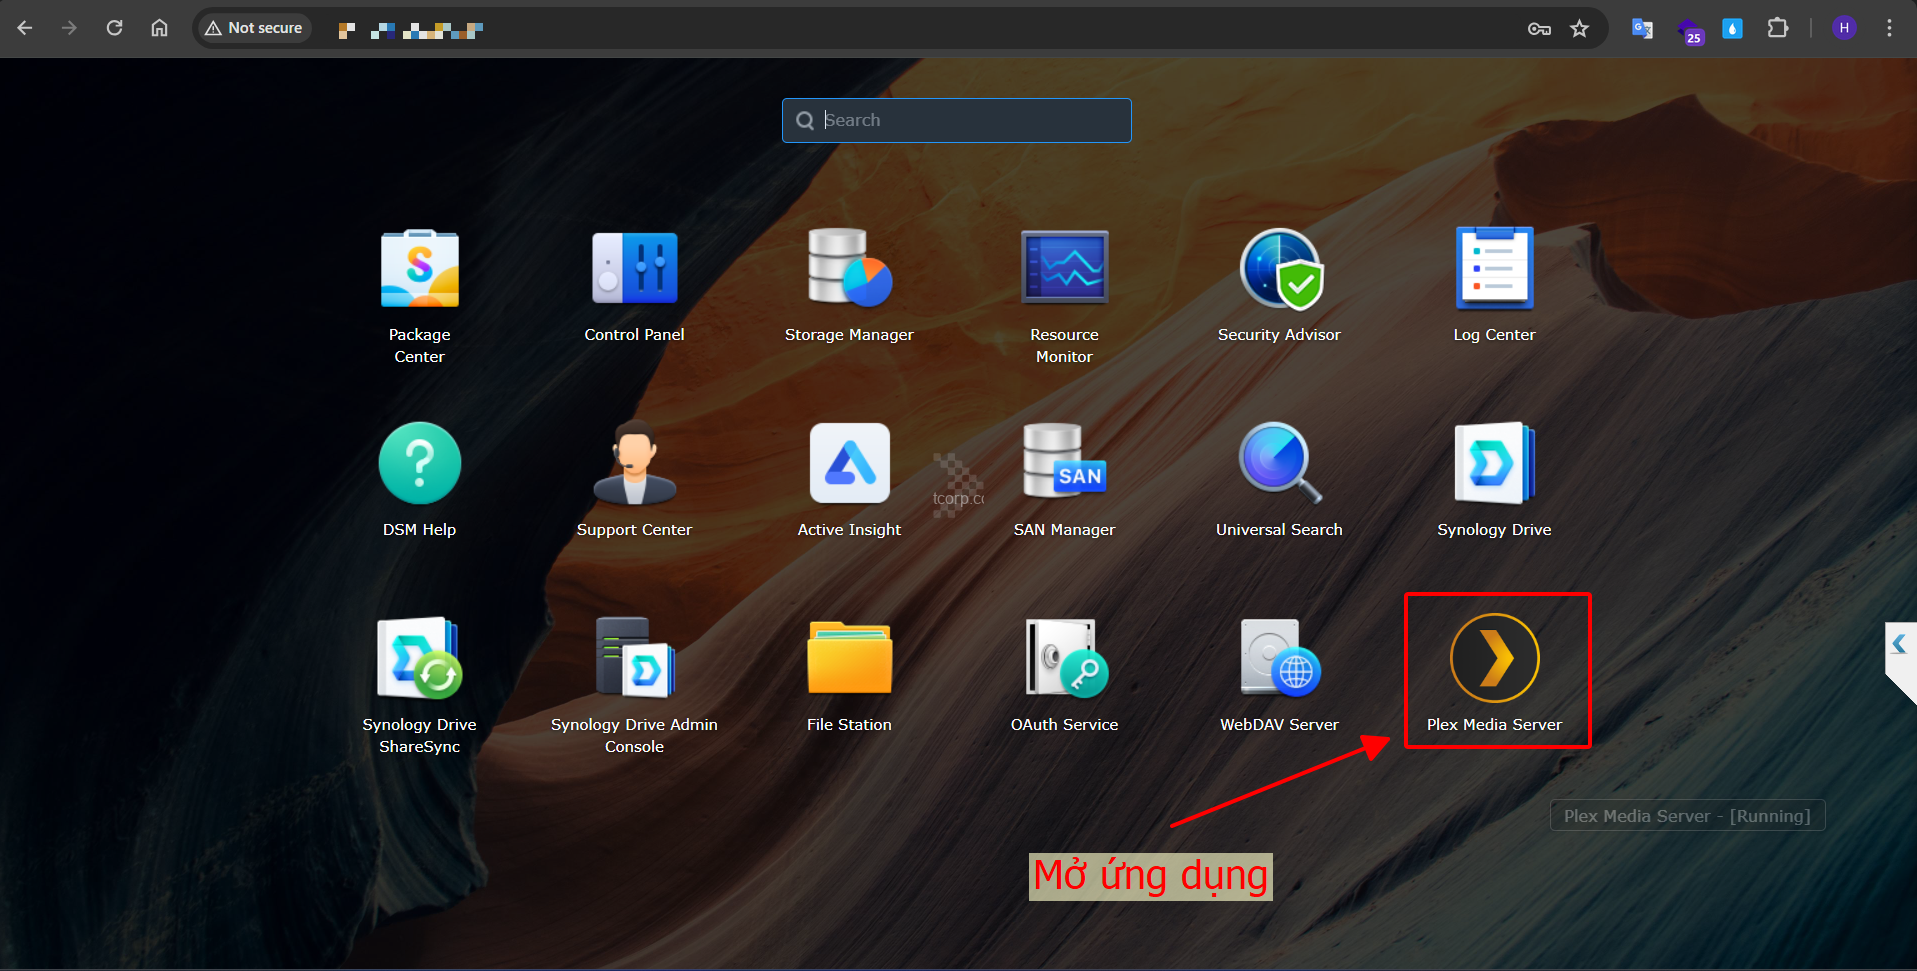Viewport: 1917px width, 971px height.
Task: Launch Security Advisor
Action: click(x=1279, y=270)
